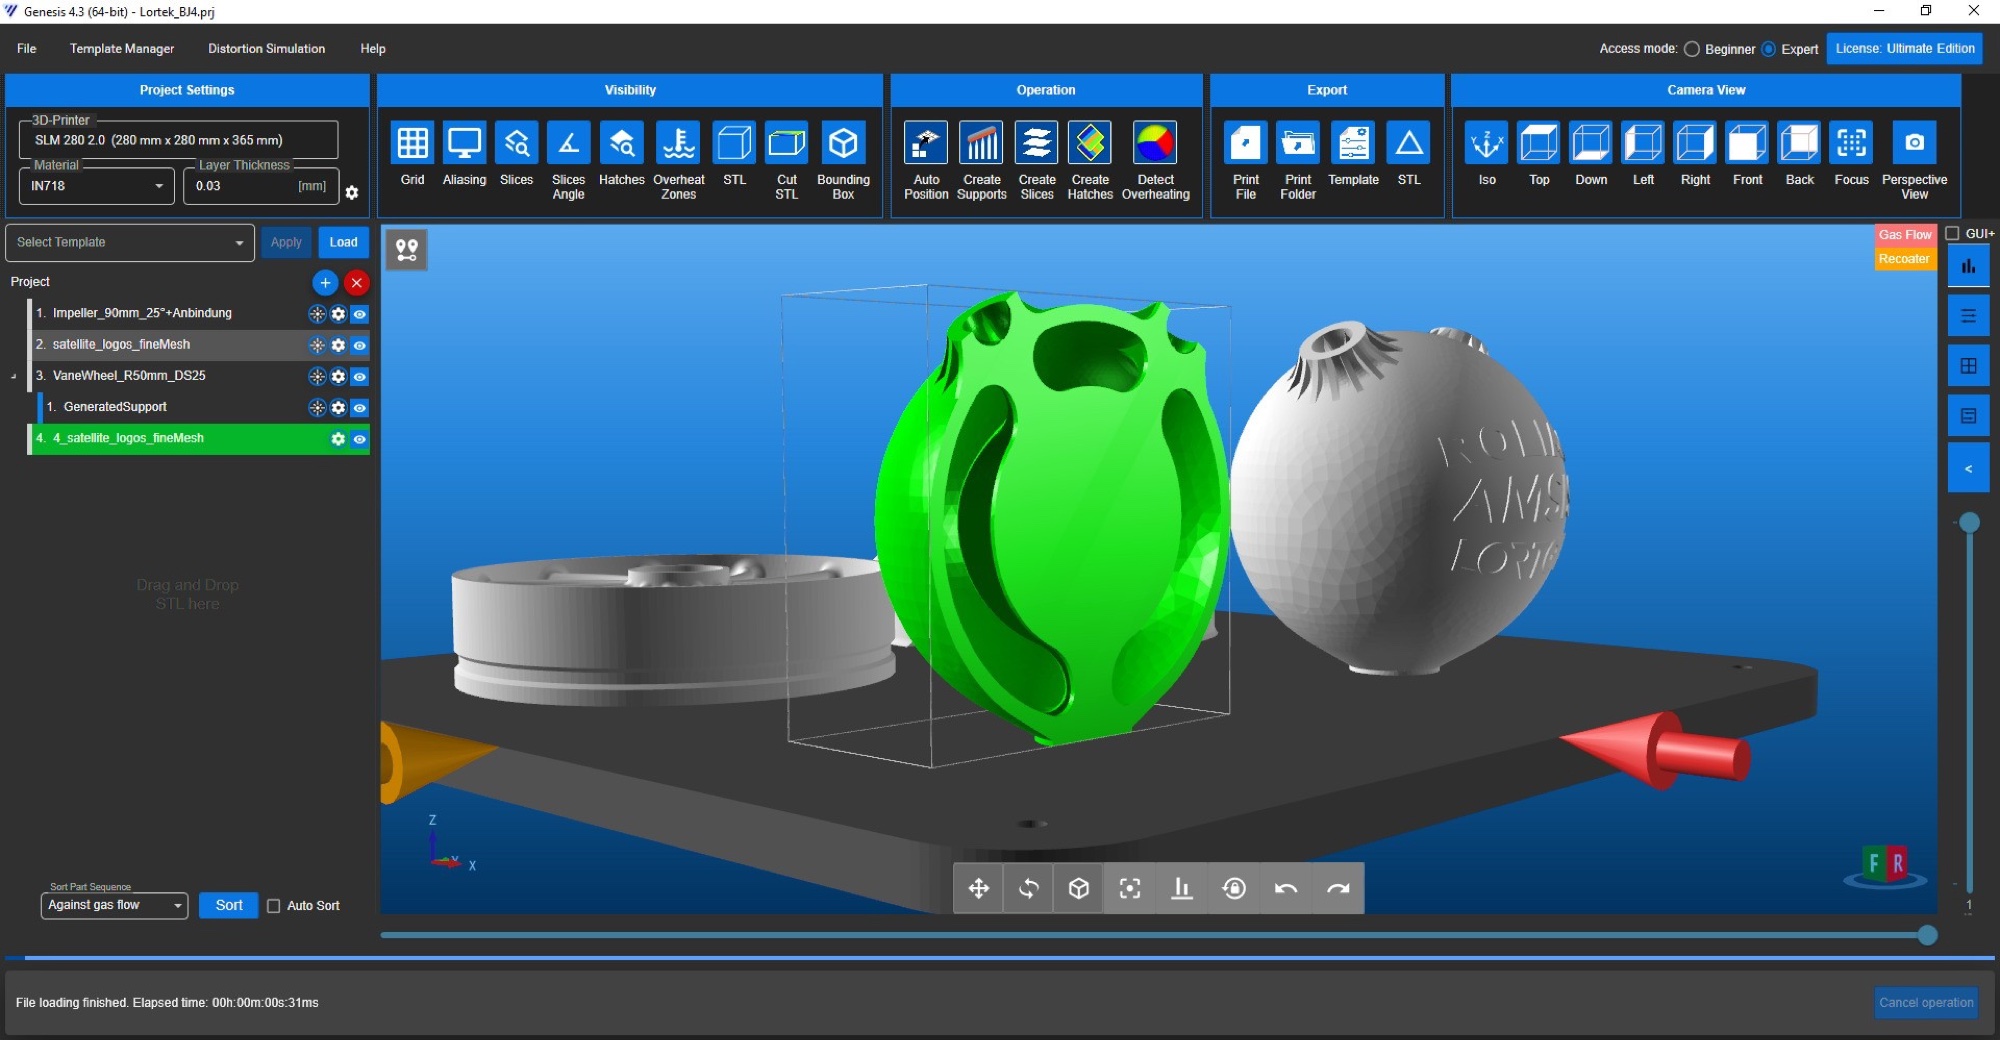Image resolution: width=2000 pixels, height=1040 pixels.
Task: Select Beginner access mode
Action: [1692, 49]
